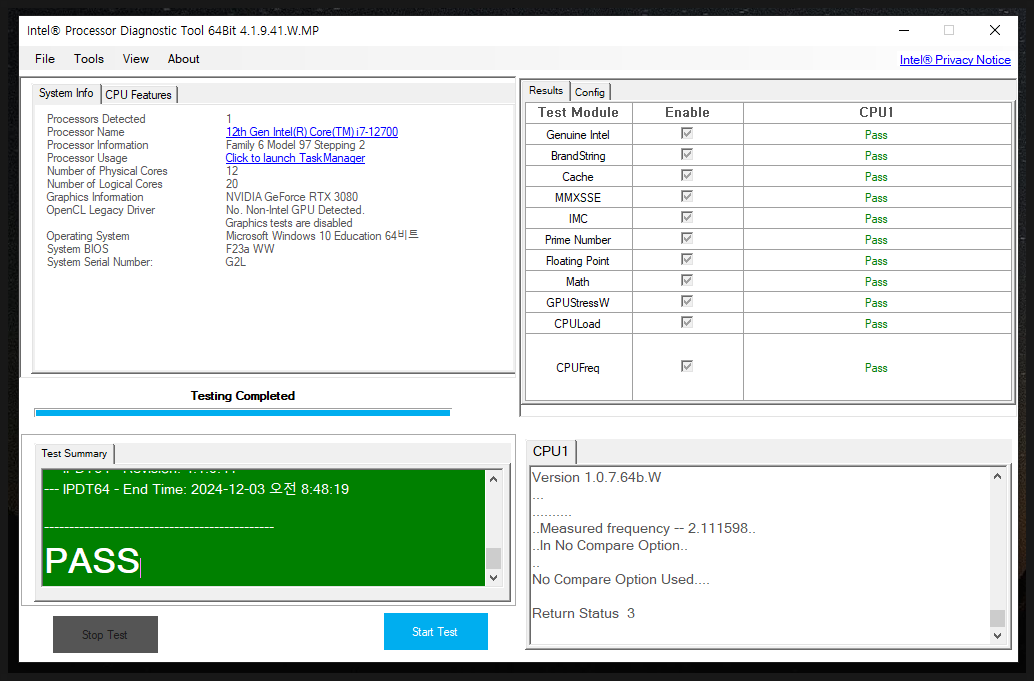Open the Tools menu
The image size is (1034, 681).
tap(88, 59)
